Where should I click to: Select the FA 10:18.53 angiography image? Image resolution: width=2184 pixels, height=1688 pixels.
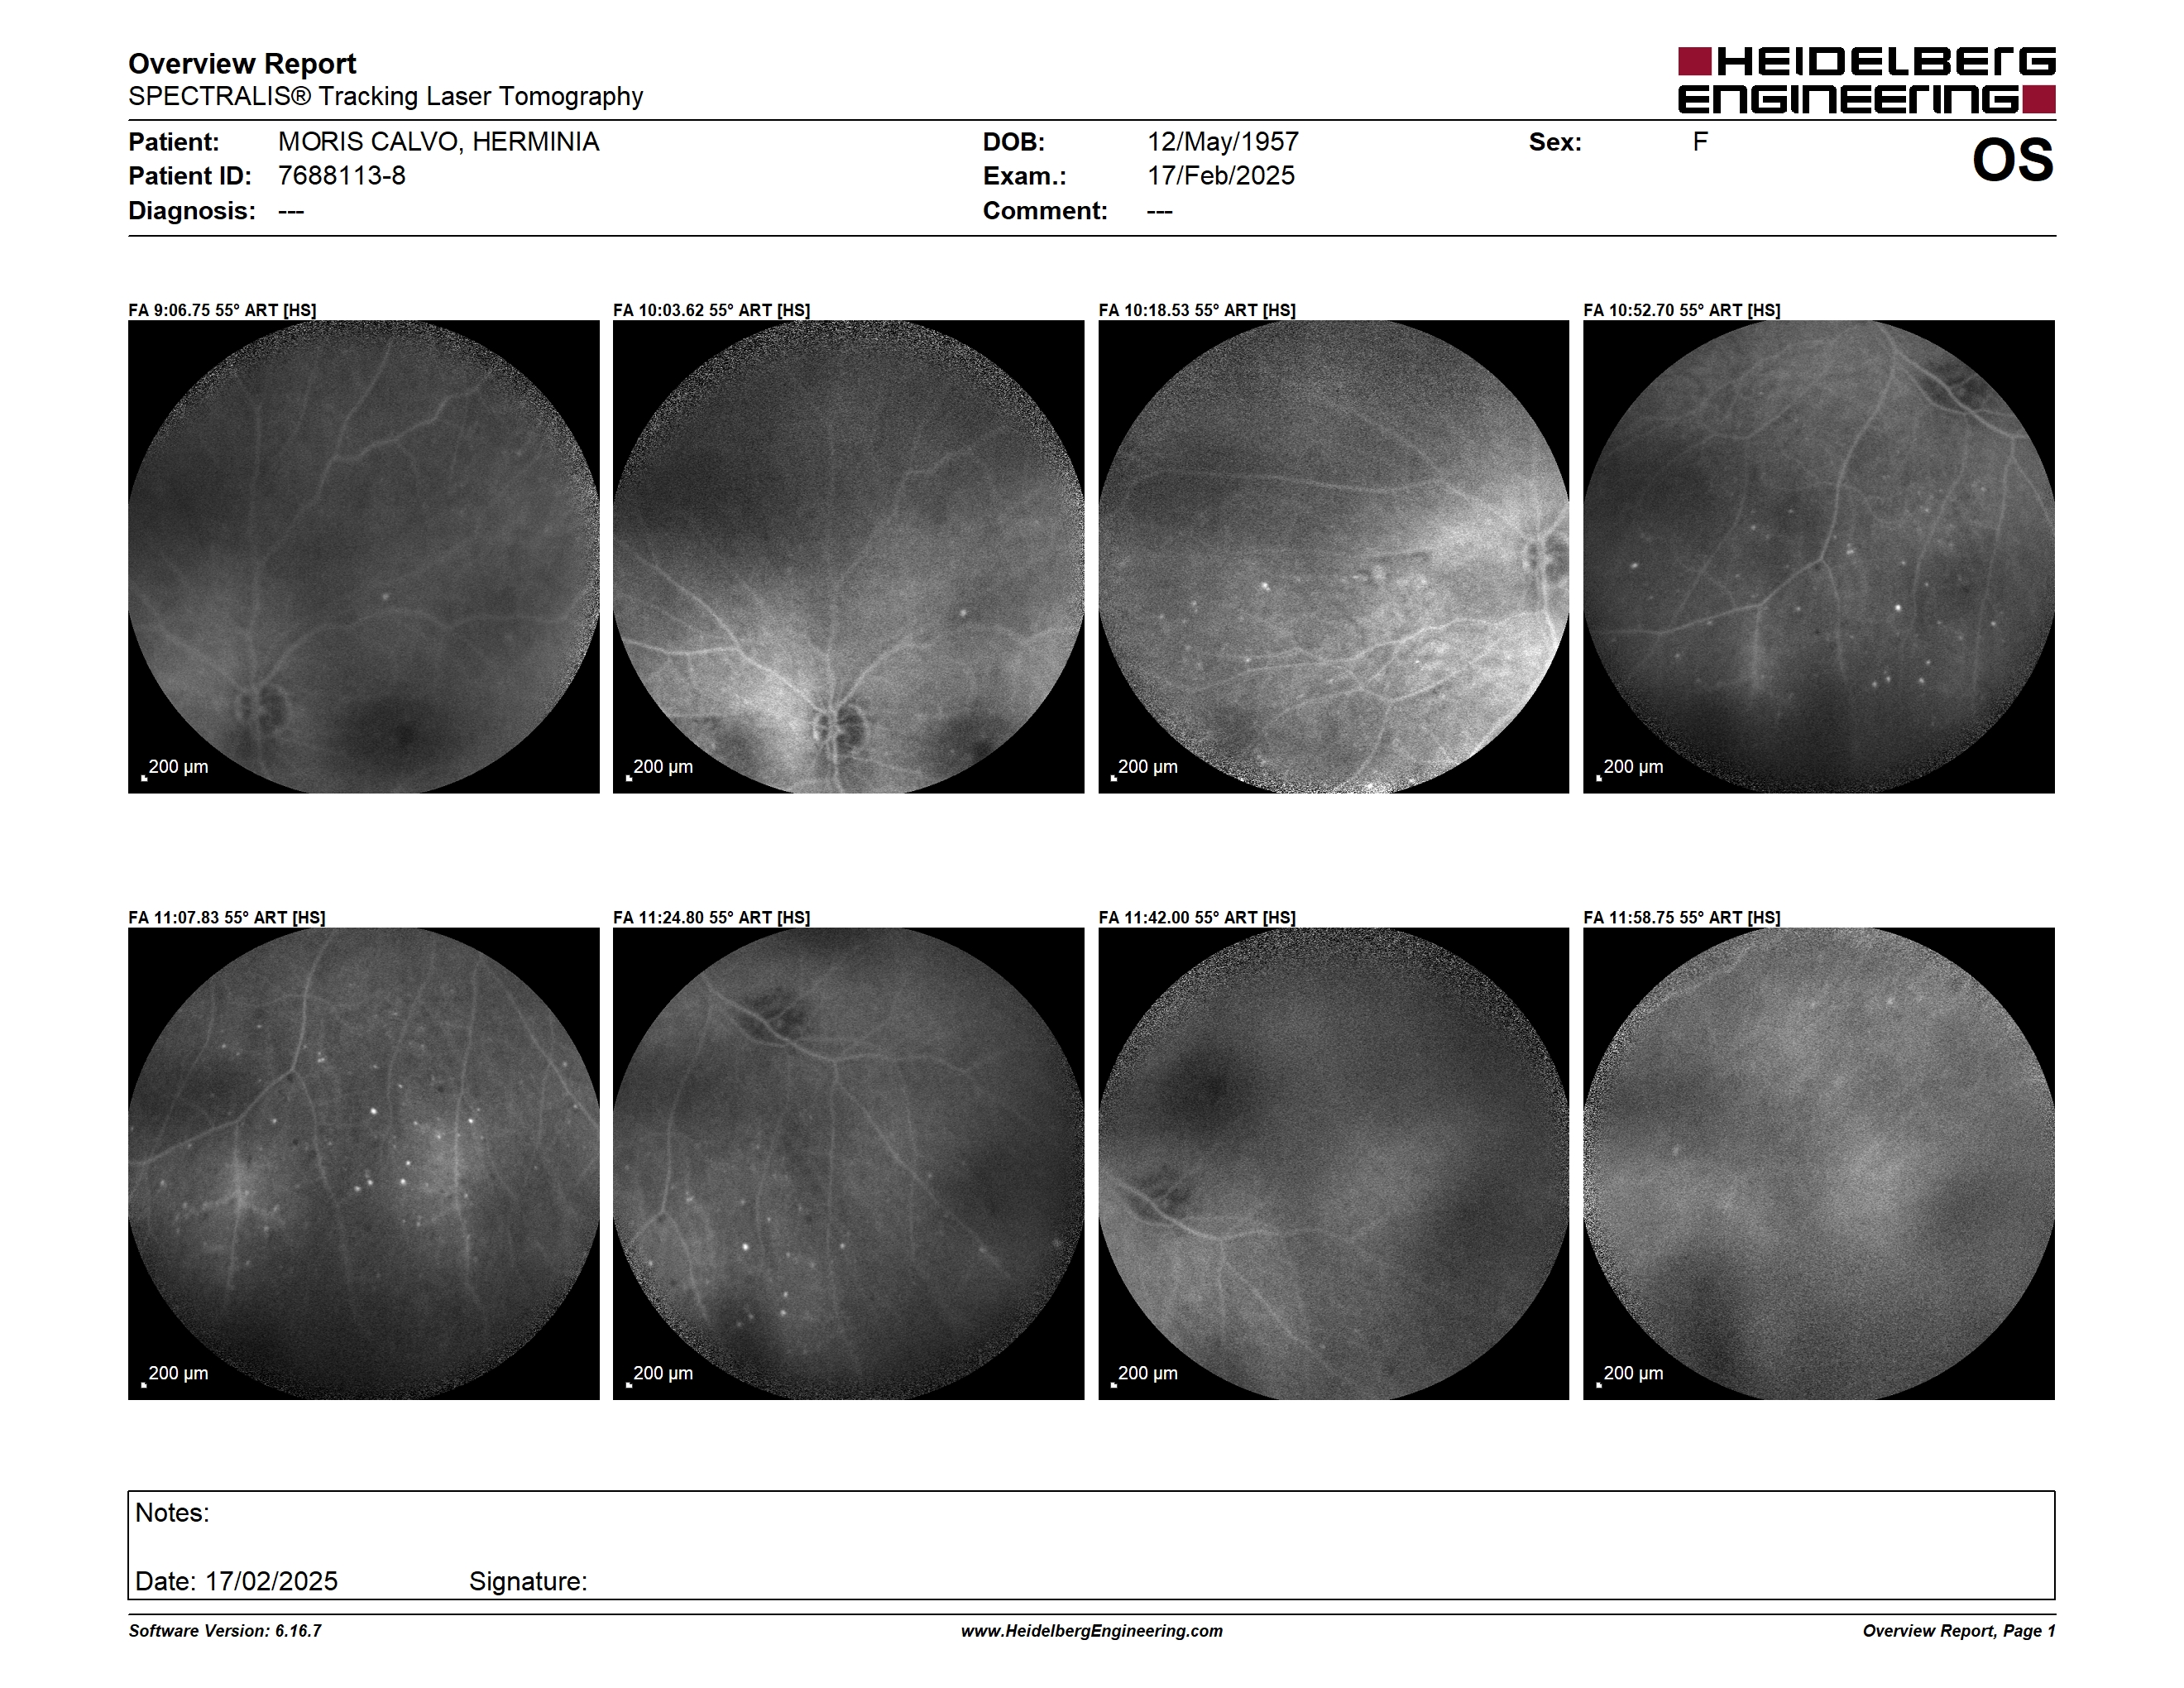1334,557
